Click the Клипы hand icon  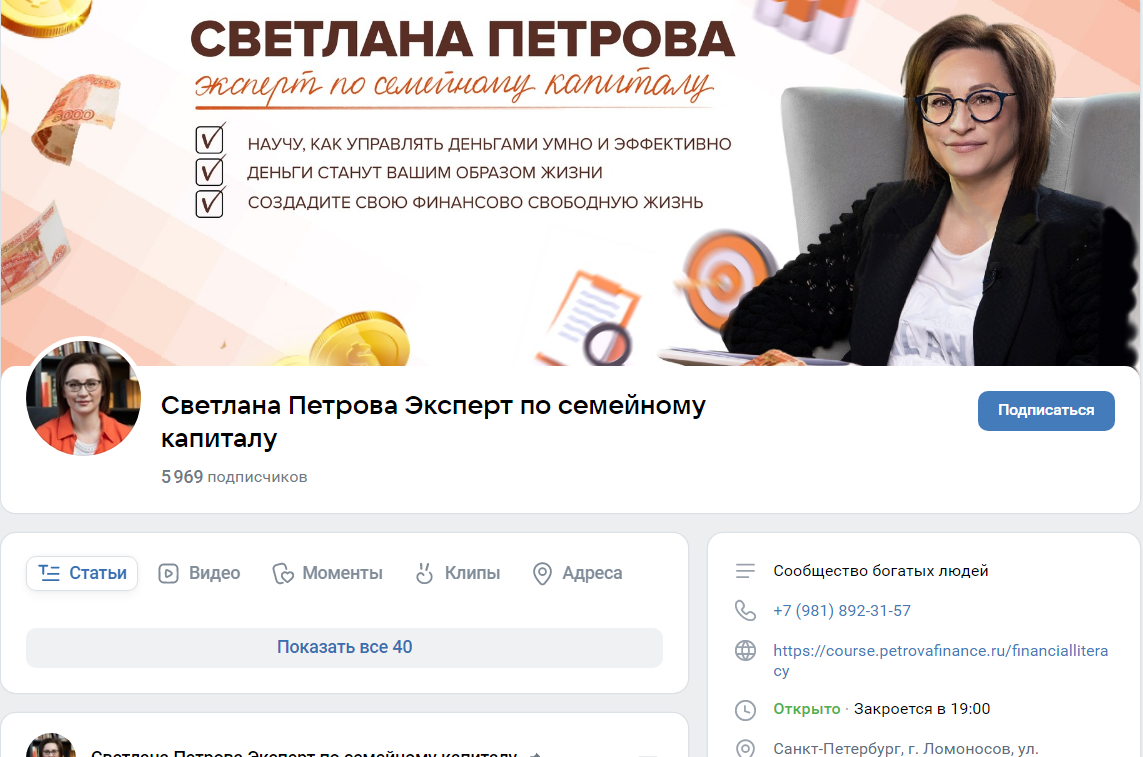point(424,573)
